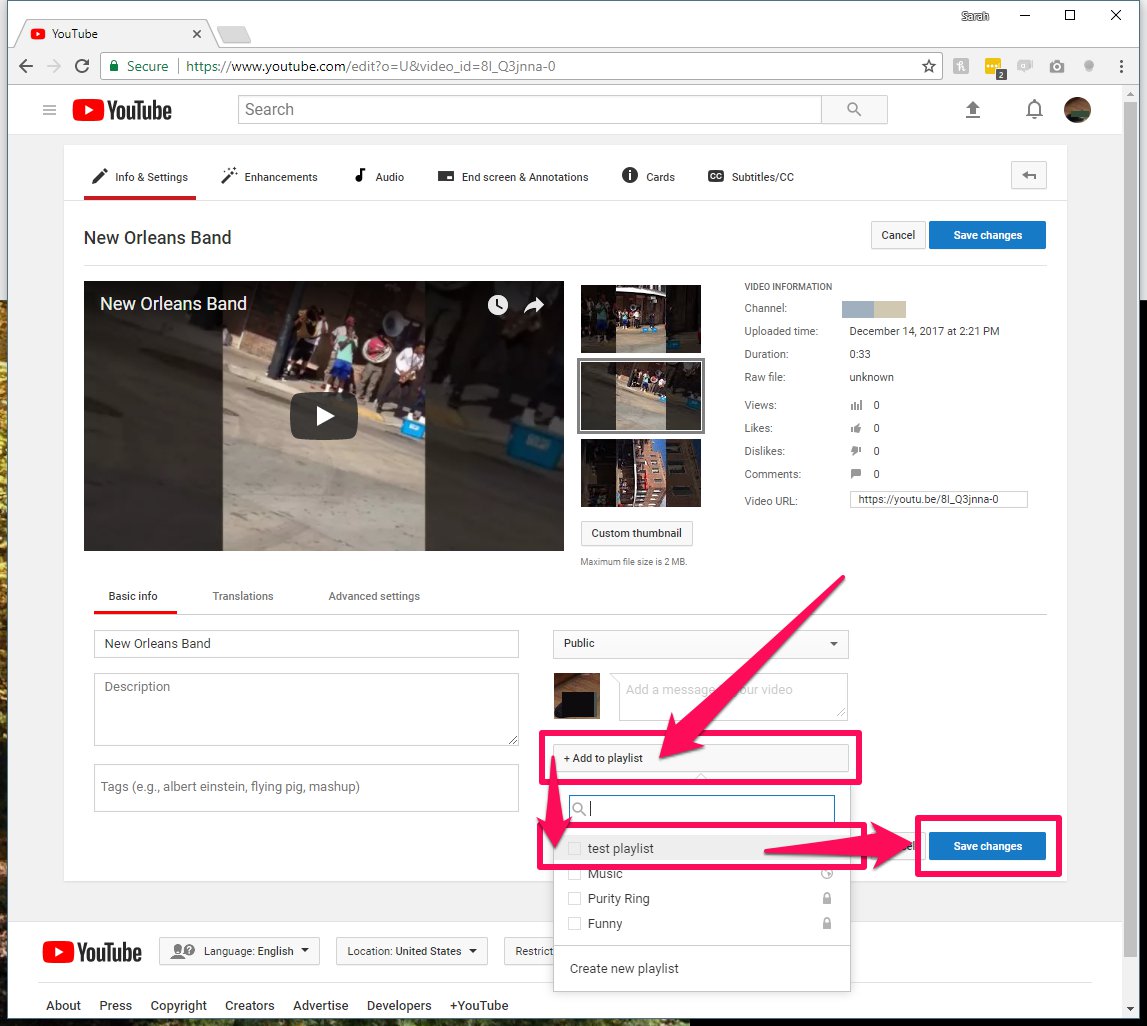Click the upload arrow icon

pos(972,110)
